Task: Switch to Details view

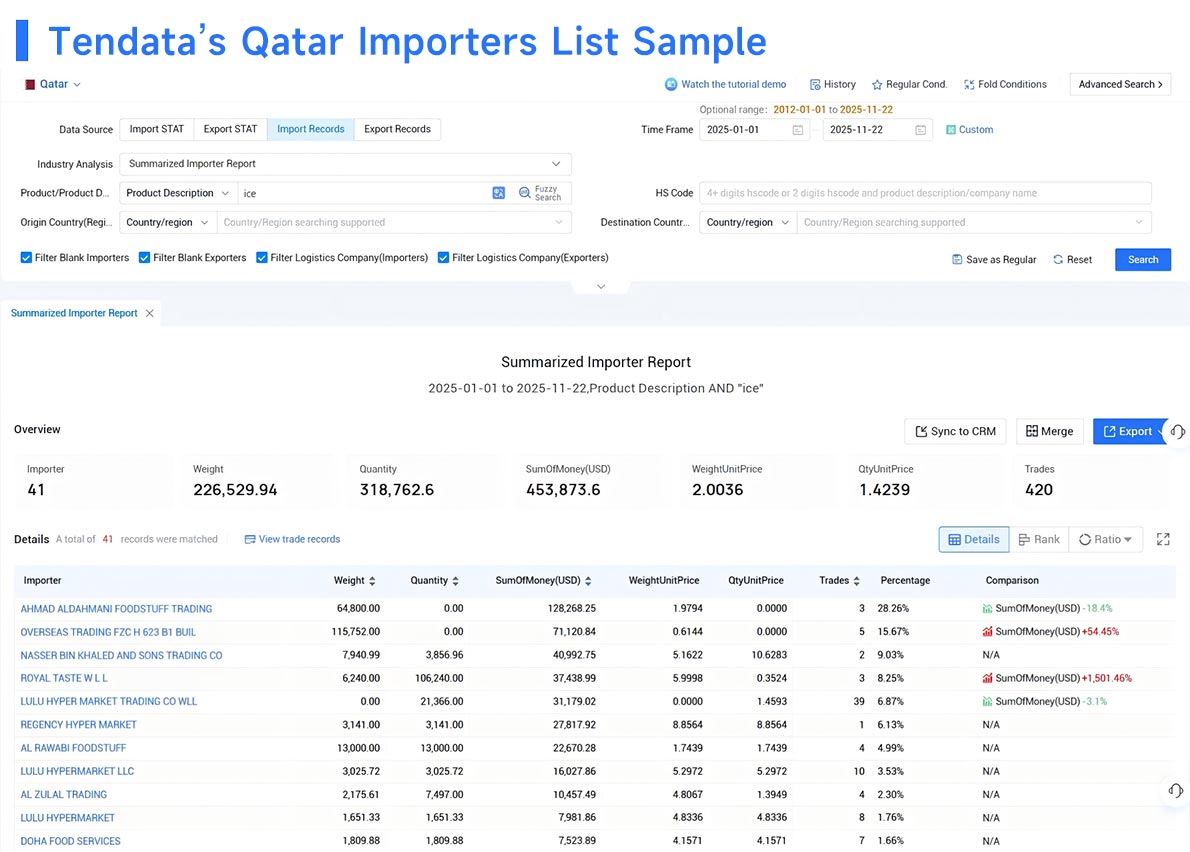Action: point(974,539)
